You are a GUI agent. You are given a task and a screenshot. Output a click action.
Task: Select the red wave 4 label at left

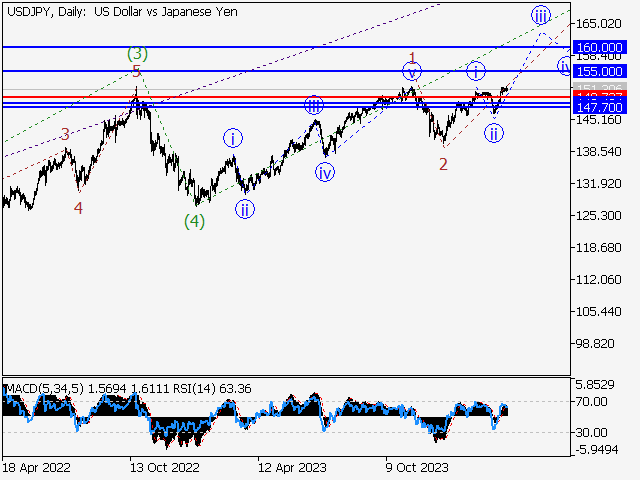point(78,208)
